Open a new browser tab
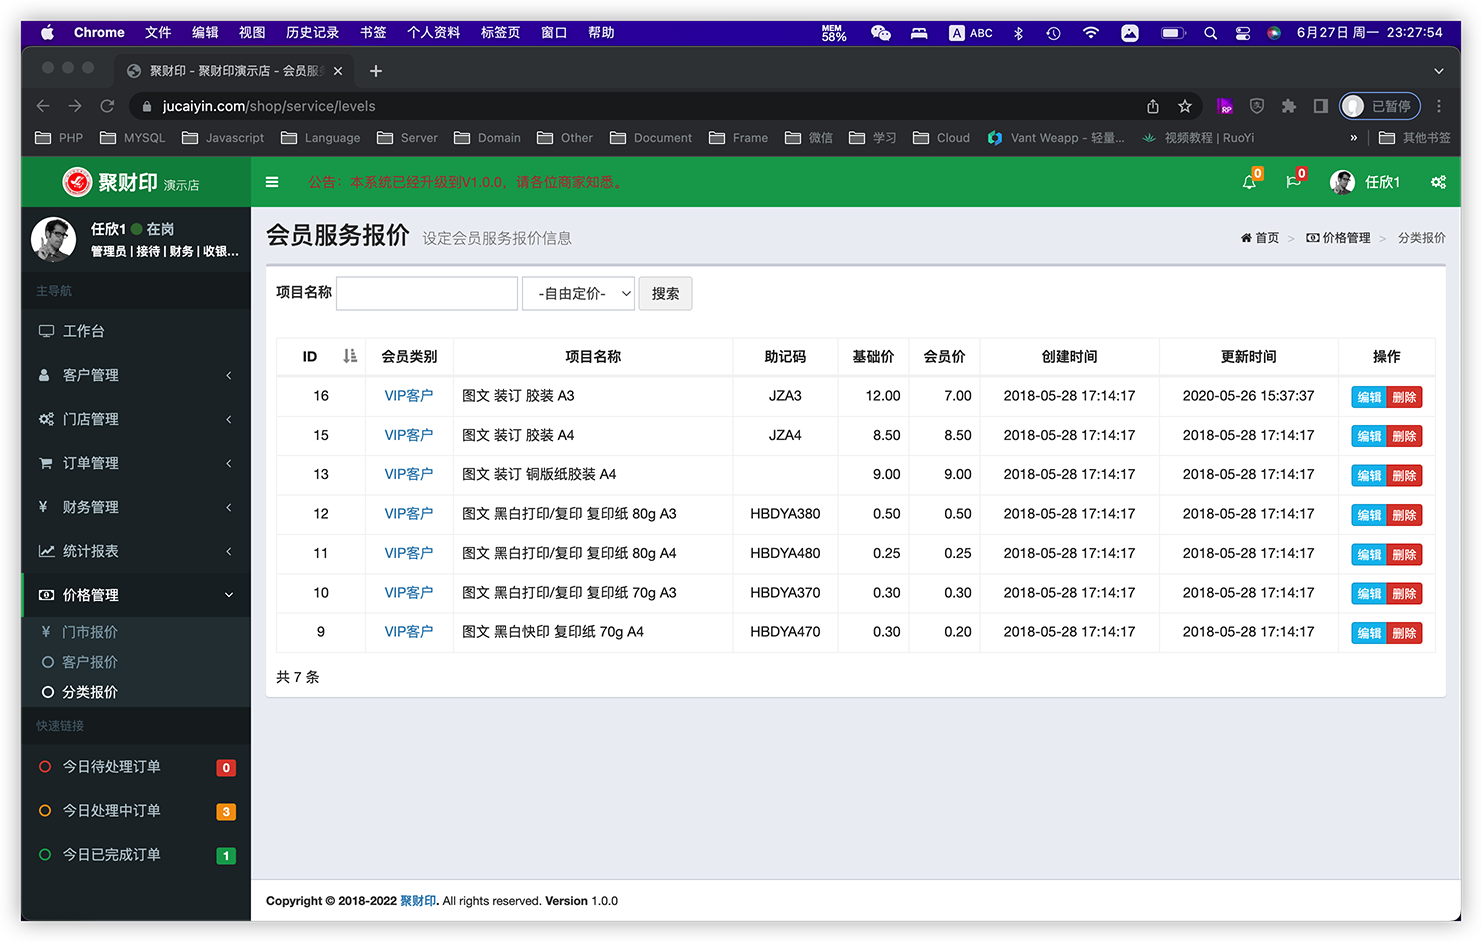The width and height of the screenshot is (1482, 942). click(x=376, y=71)
